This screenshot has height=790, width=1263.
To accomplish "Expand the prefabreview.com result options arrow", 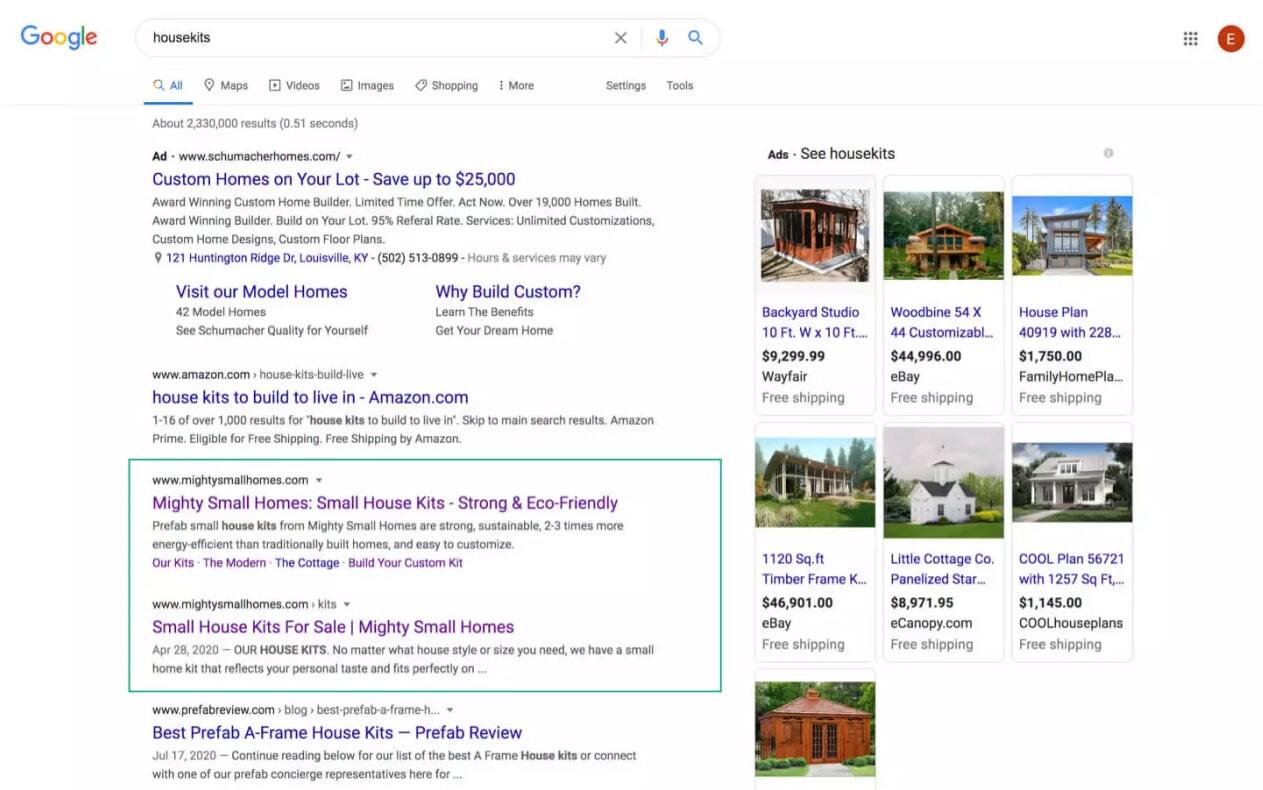I will 450,711.
